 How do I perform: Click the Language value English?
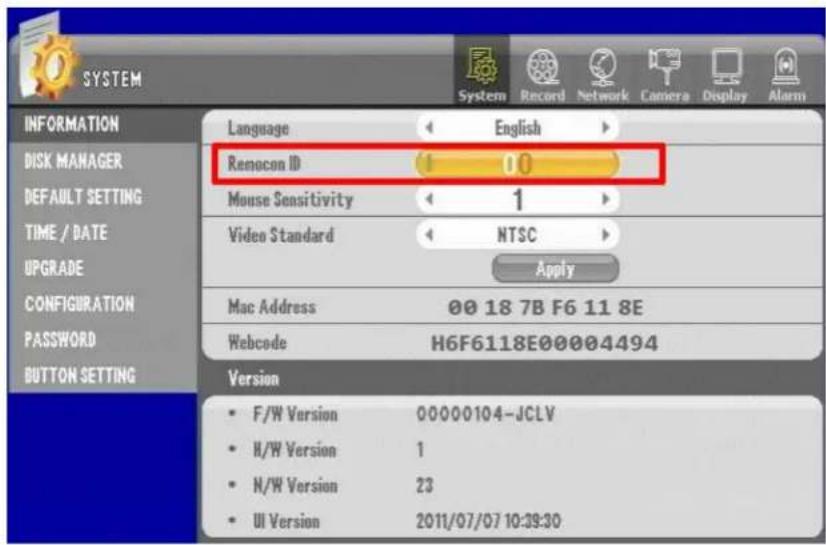[x=517, y=128]
